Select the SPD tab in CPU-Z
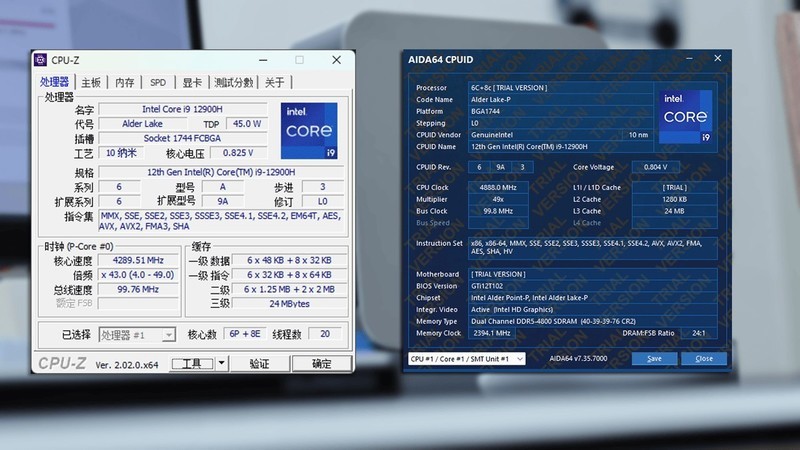 (158, 83)
